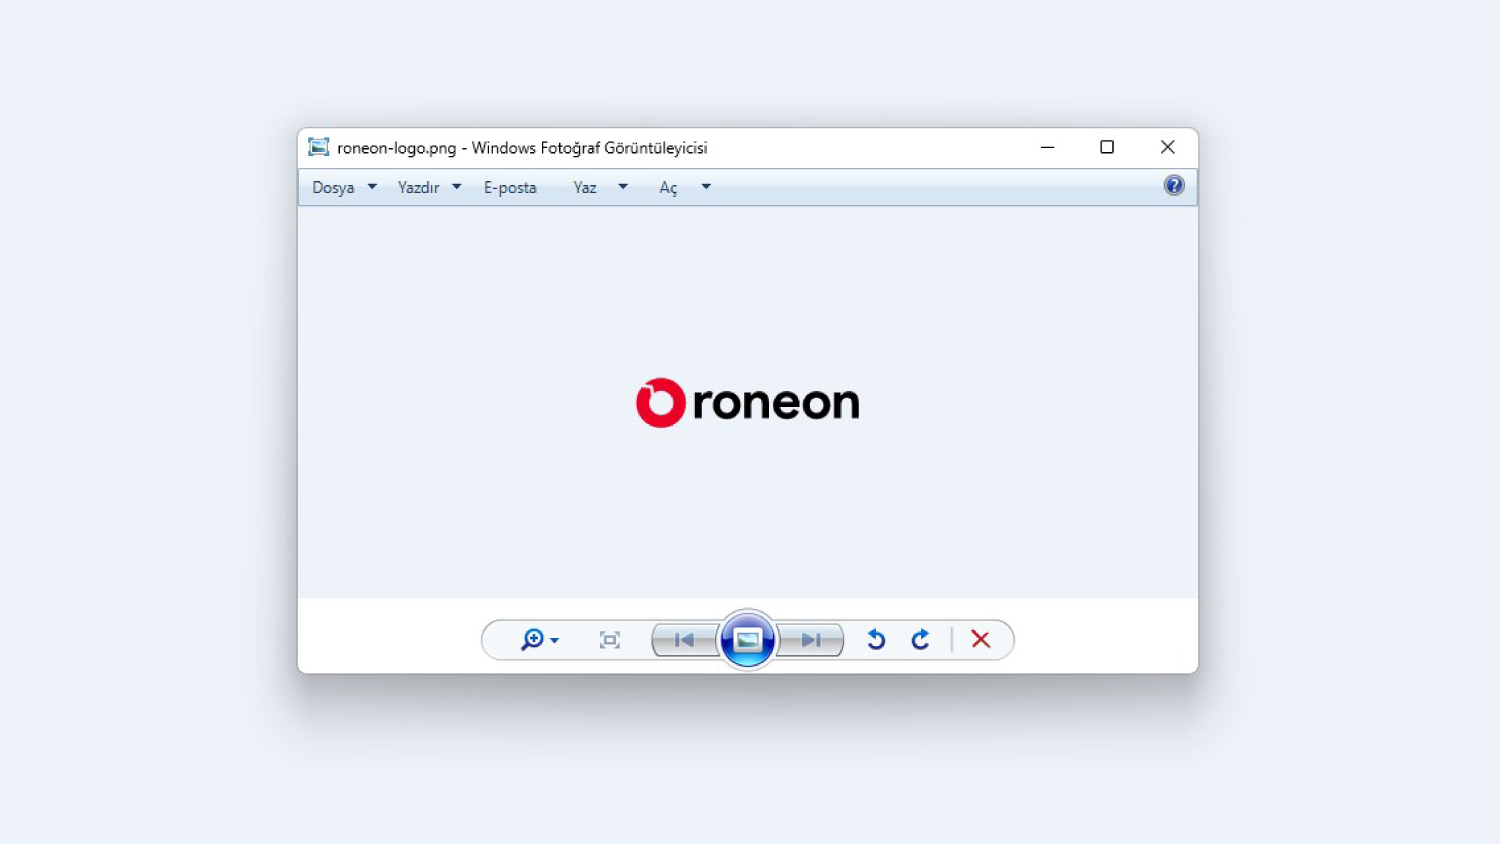Delete the image with red X

981,640
